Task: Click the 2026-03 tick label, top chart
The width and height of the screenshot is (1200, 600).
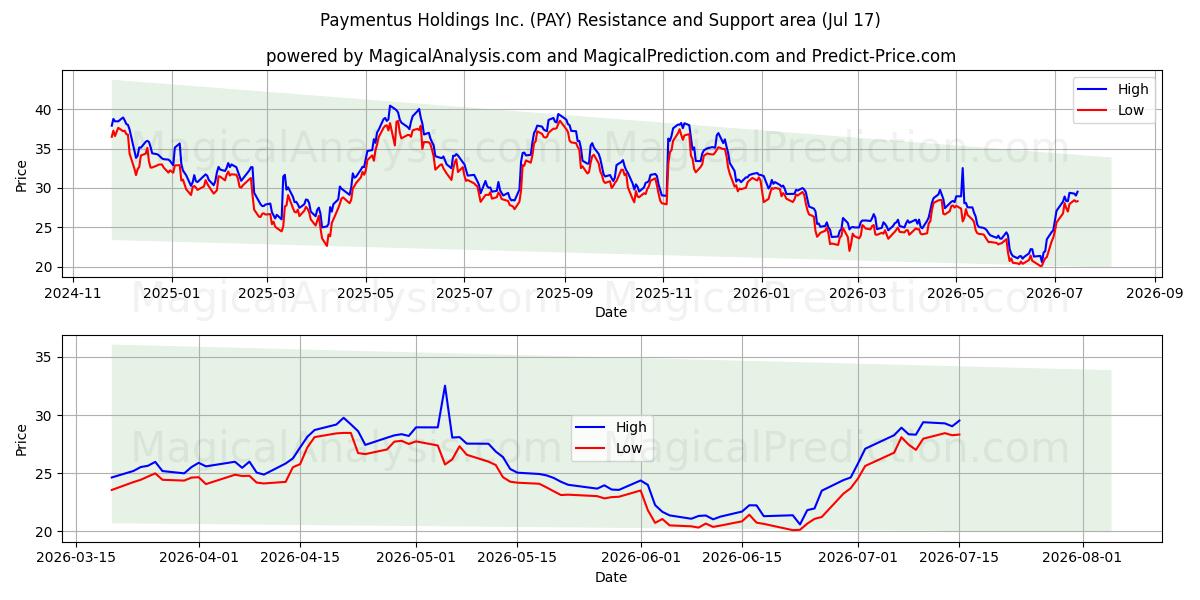Action: point(857,294)
